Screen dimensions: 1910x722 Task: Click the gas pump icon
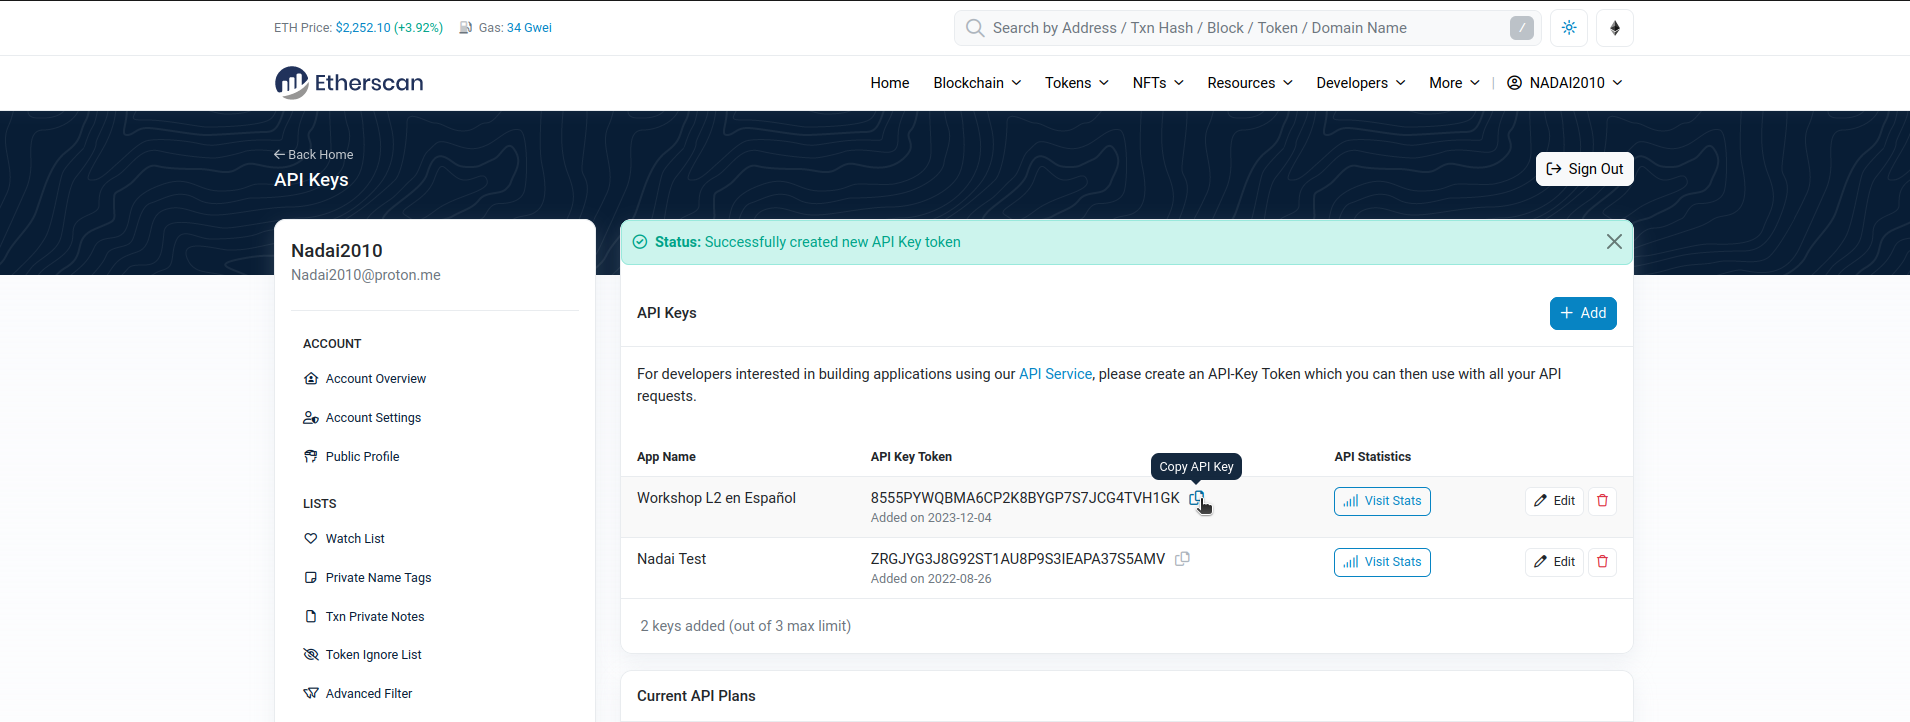click(x=466, y=28)
